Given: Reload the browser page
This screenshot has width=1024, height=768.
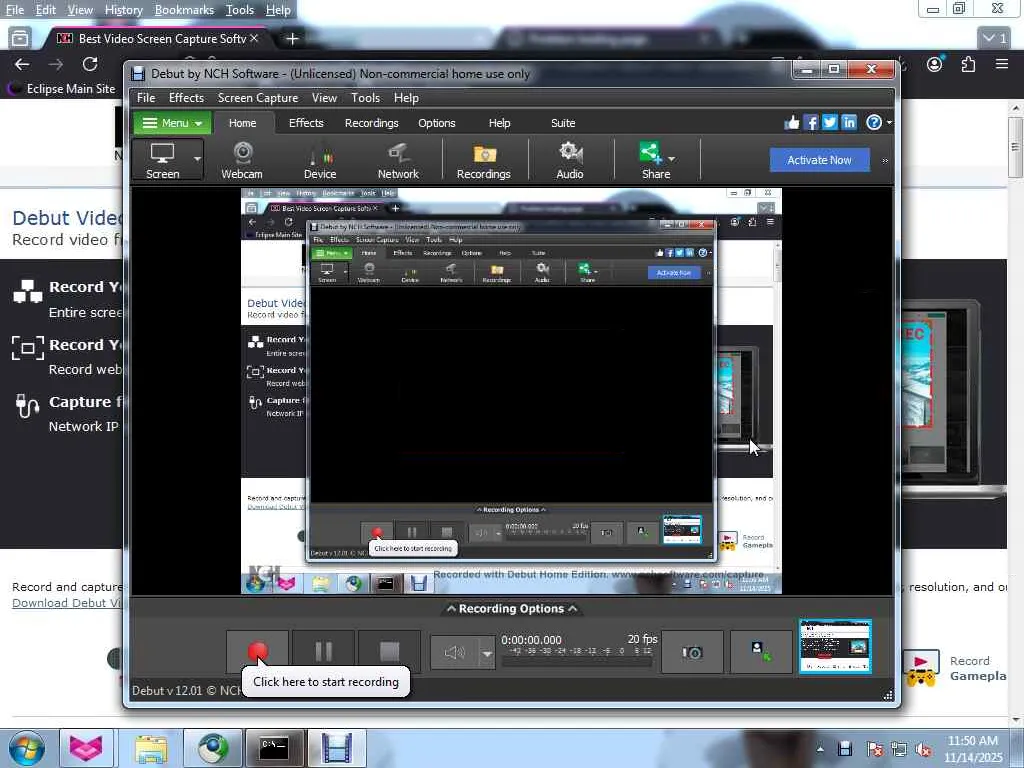Looking at the screenshot, I should [90, 64].
